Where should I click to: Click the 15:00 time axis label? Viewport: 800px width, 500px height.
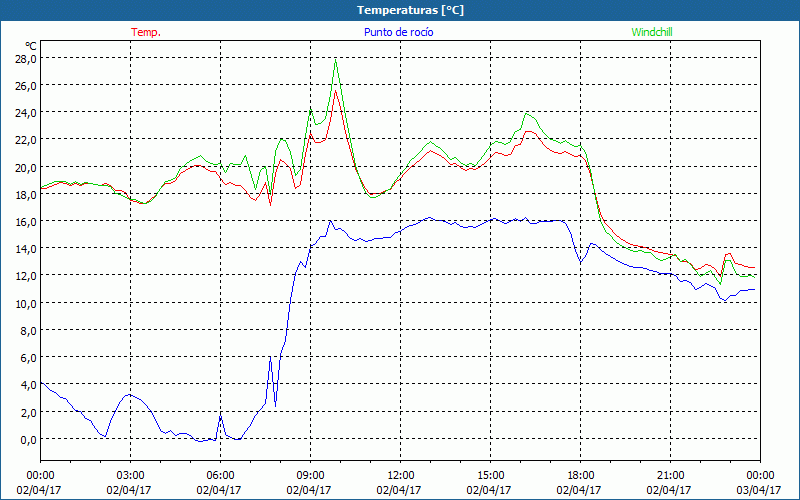[490, 476]
